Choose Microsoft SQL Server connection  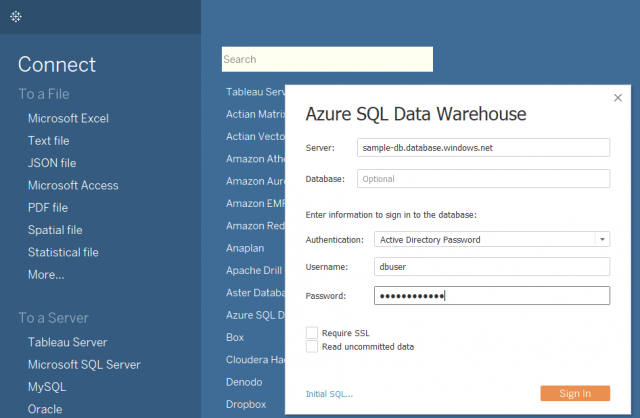[x=84, y=365]
